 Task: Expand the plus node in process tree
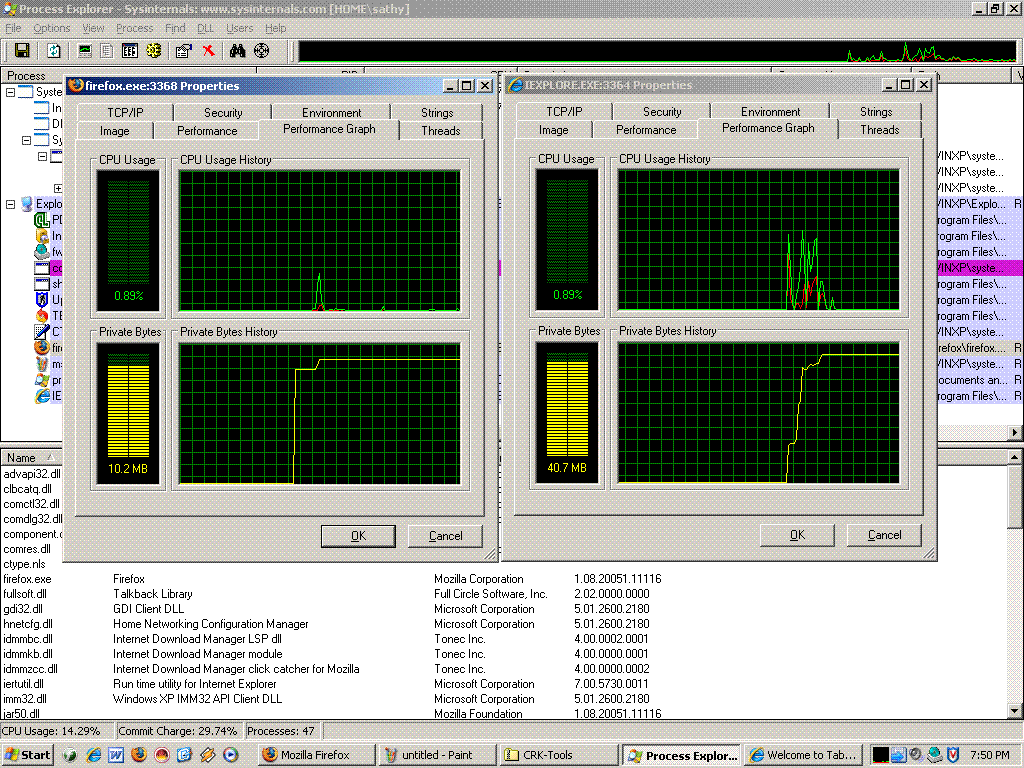58,188
